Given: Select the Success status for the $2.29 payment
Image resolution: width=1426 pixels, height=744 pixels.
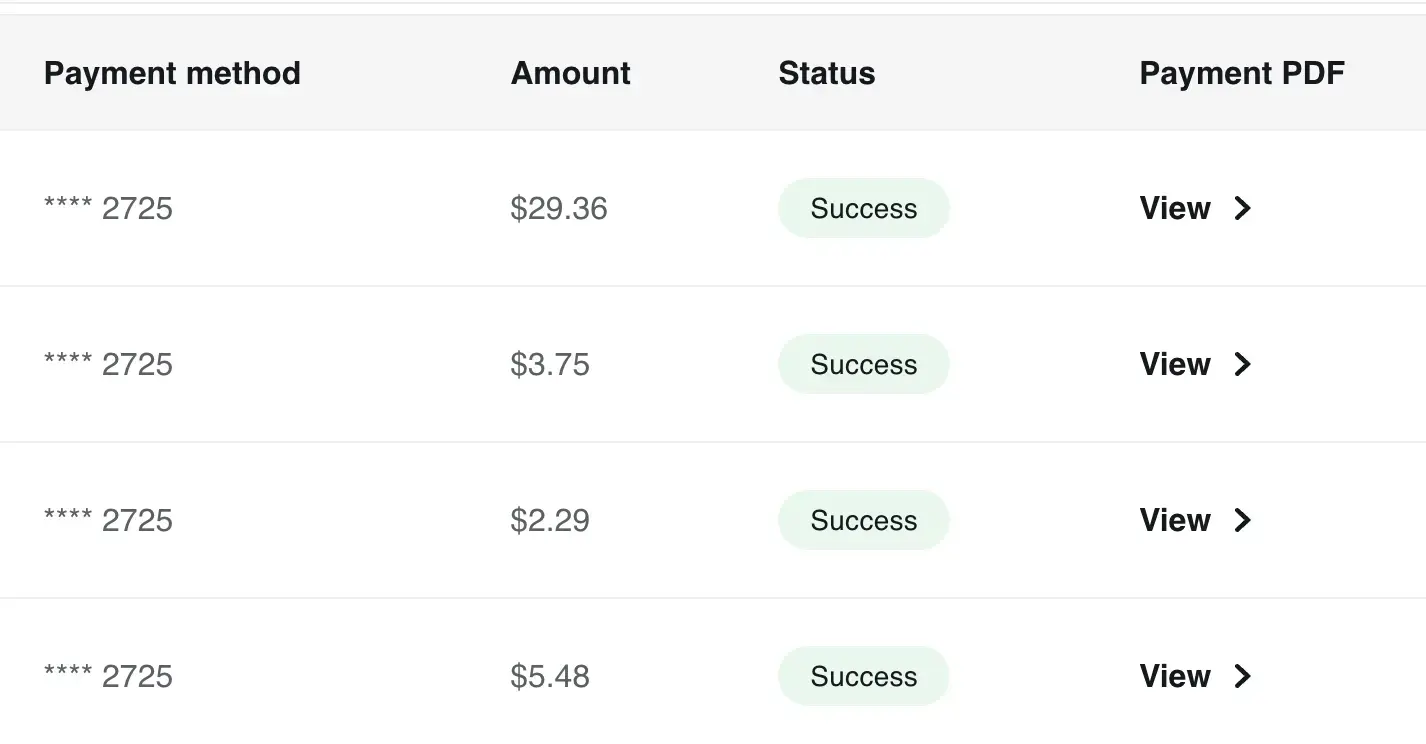Looking at the screenshot, I should click(x=864, y=520).
